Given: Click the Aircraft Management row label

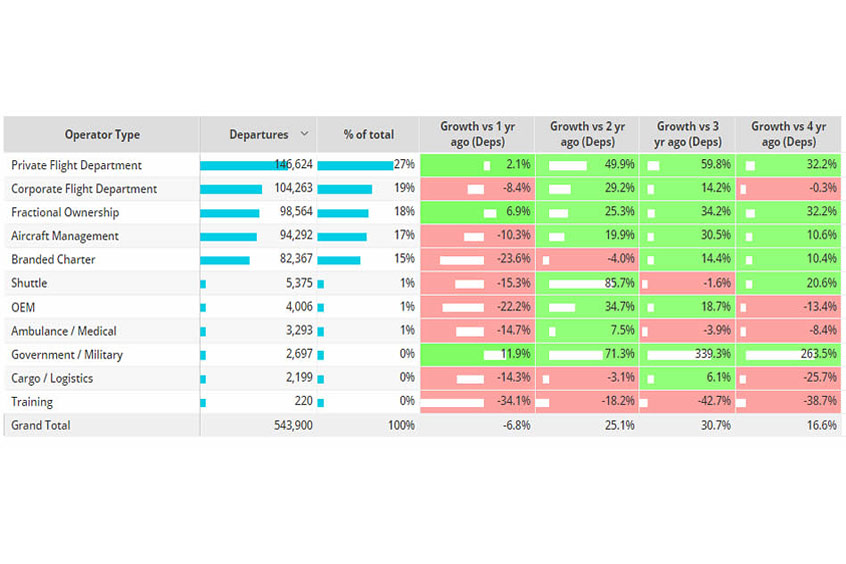Looking at the screenshot, I should [65, 236].
